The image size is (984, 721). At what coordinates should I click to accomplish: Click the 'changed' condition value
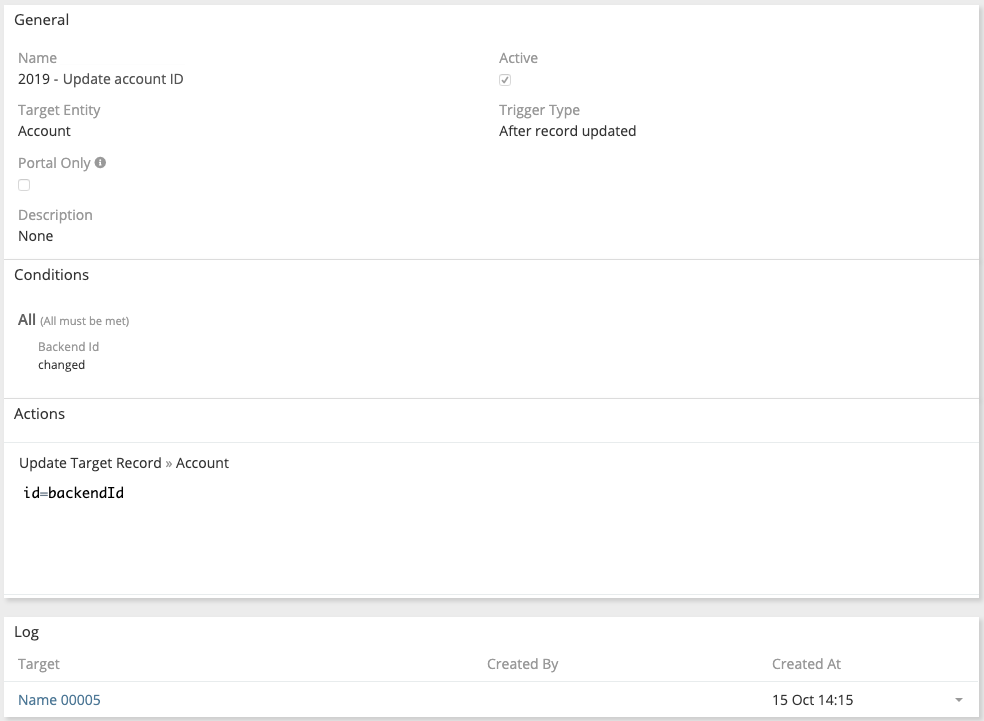[61, 365]
